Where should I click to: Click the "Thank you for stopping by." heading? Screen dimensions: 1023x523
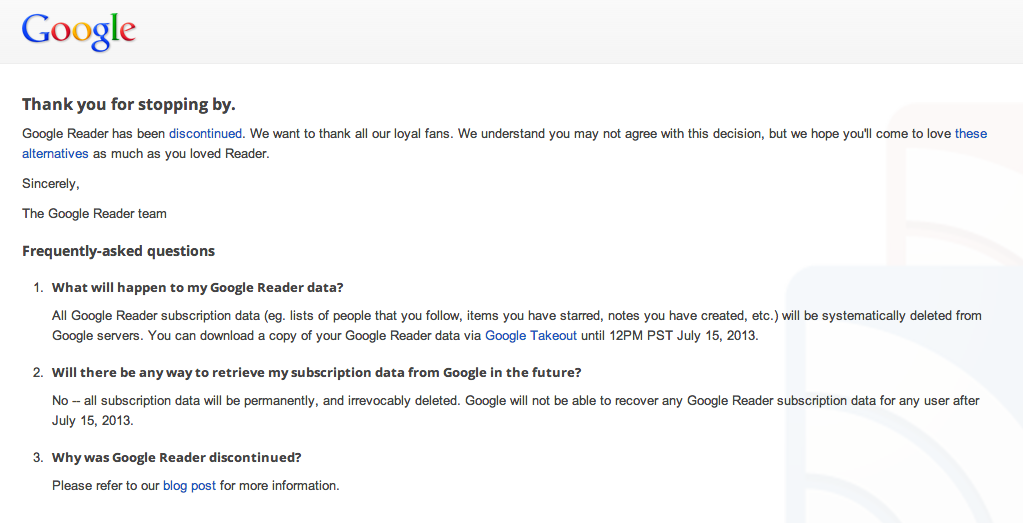(x=129, y=104)
